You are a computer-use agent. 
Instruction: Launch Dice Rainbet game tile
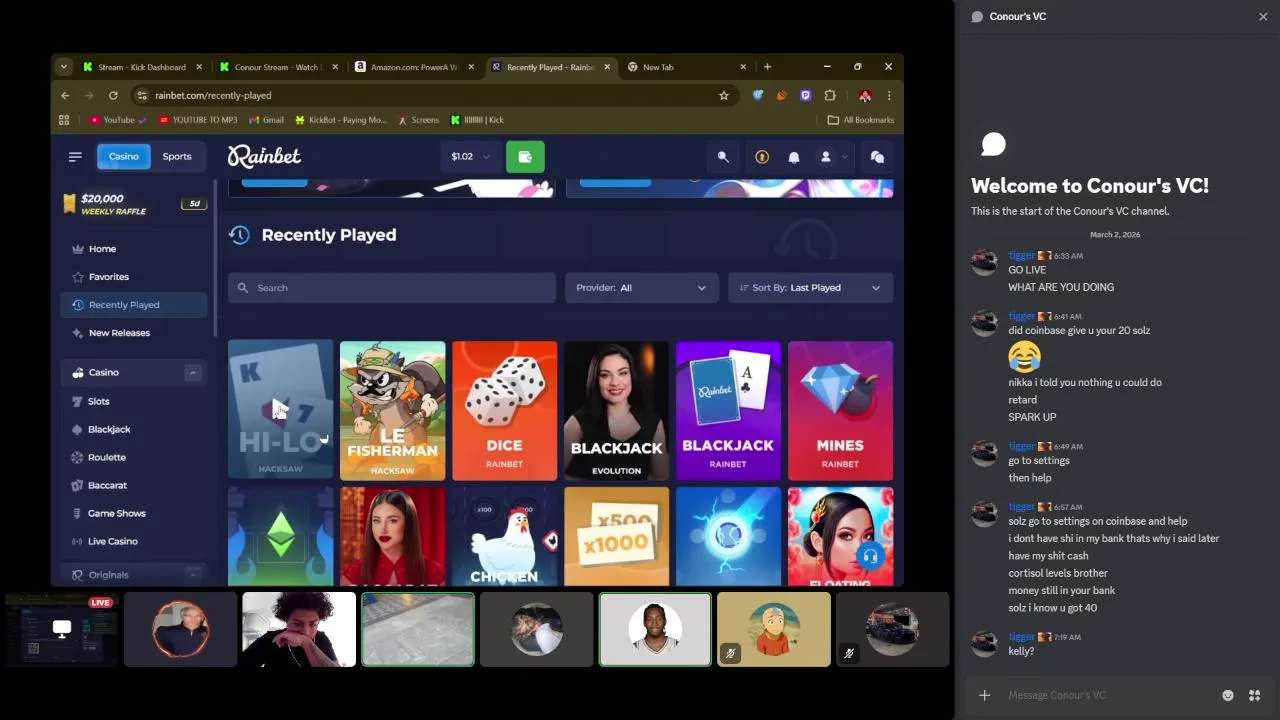coord(504,410)
